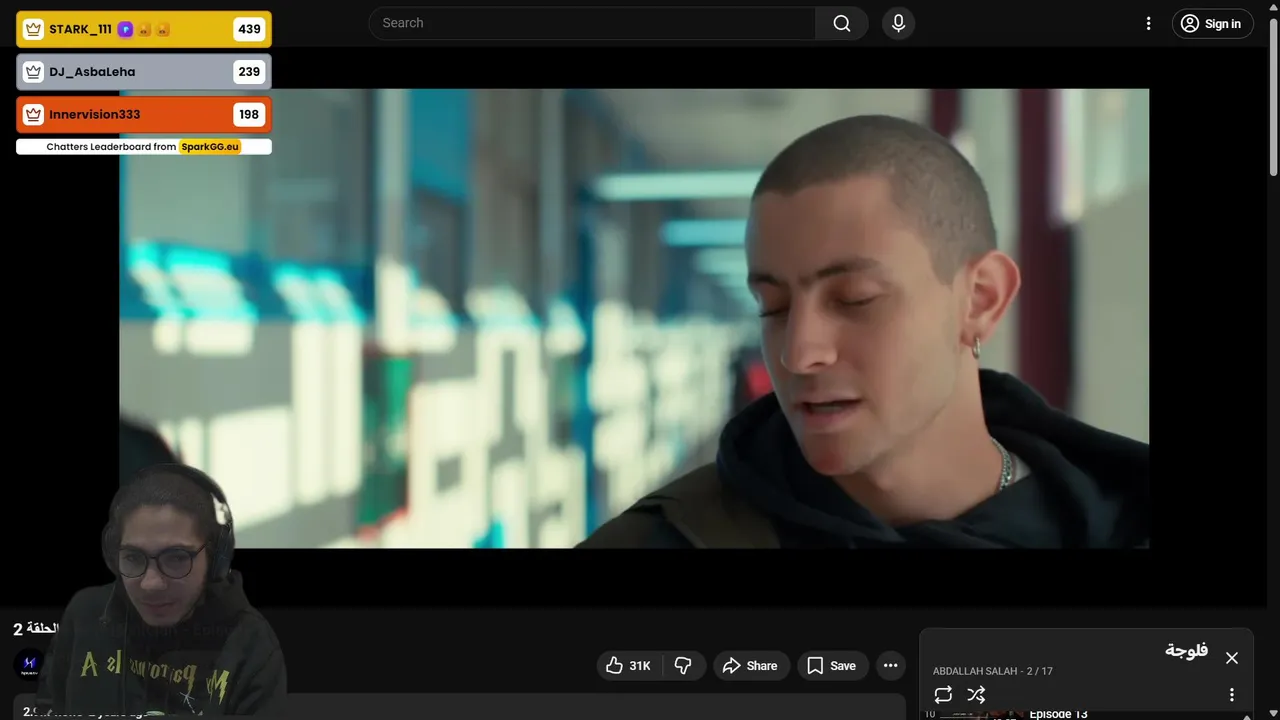Click the crown icon beside STARK_111
This screenshot has width=1280, height=720.
pyautogui.click(x=33, y=29)
